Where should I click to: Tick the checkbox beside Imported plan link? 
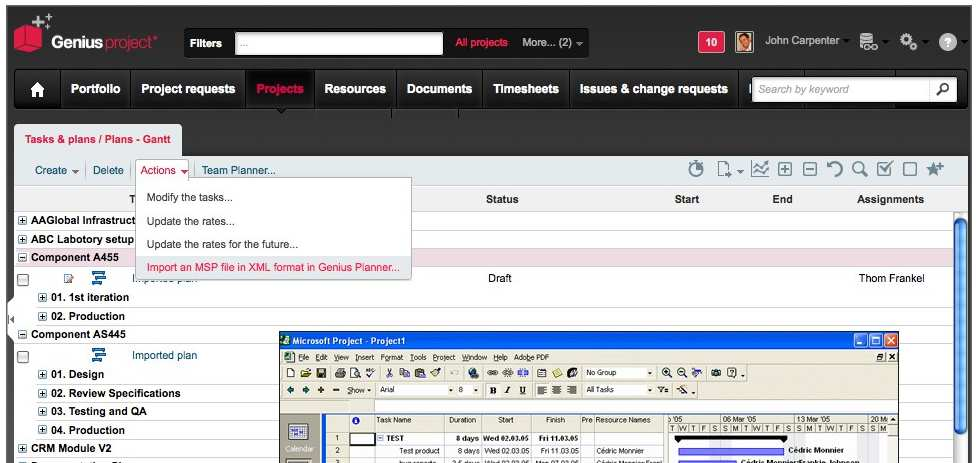[23, 357]
